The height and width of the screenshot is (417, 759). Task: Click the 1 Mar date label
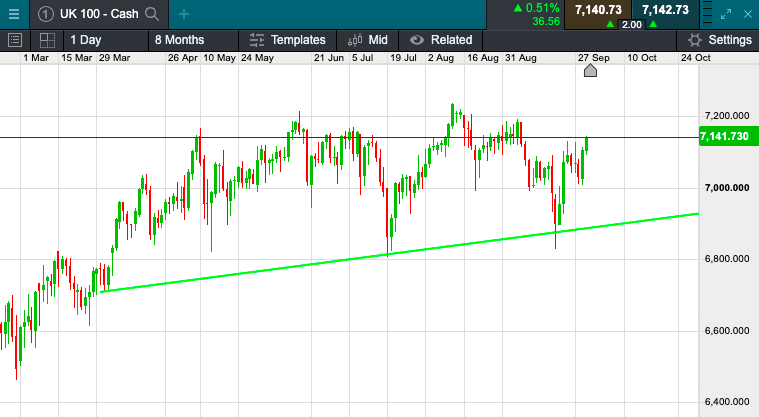tap(36, 58)
